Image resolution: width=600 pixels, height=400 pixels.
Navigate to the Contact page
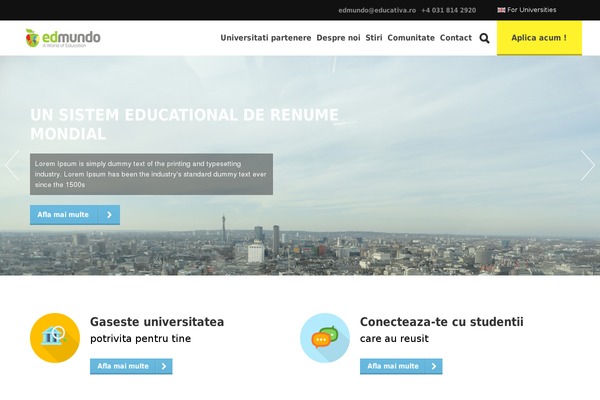(x=456, y=38)
